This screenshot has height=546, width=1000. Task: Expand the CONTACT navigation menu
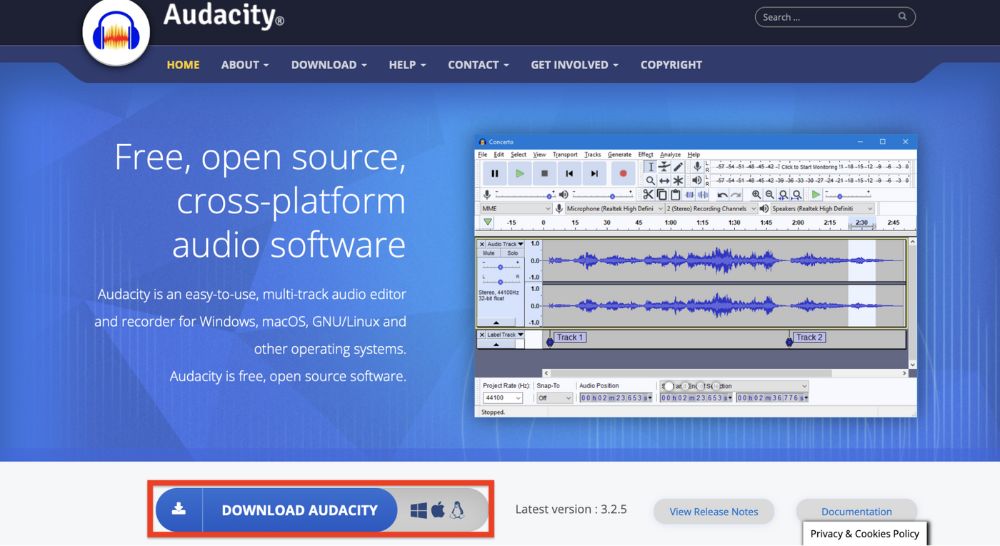(x=478, y=65)
